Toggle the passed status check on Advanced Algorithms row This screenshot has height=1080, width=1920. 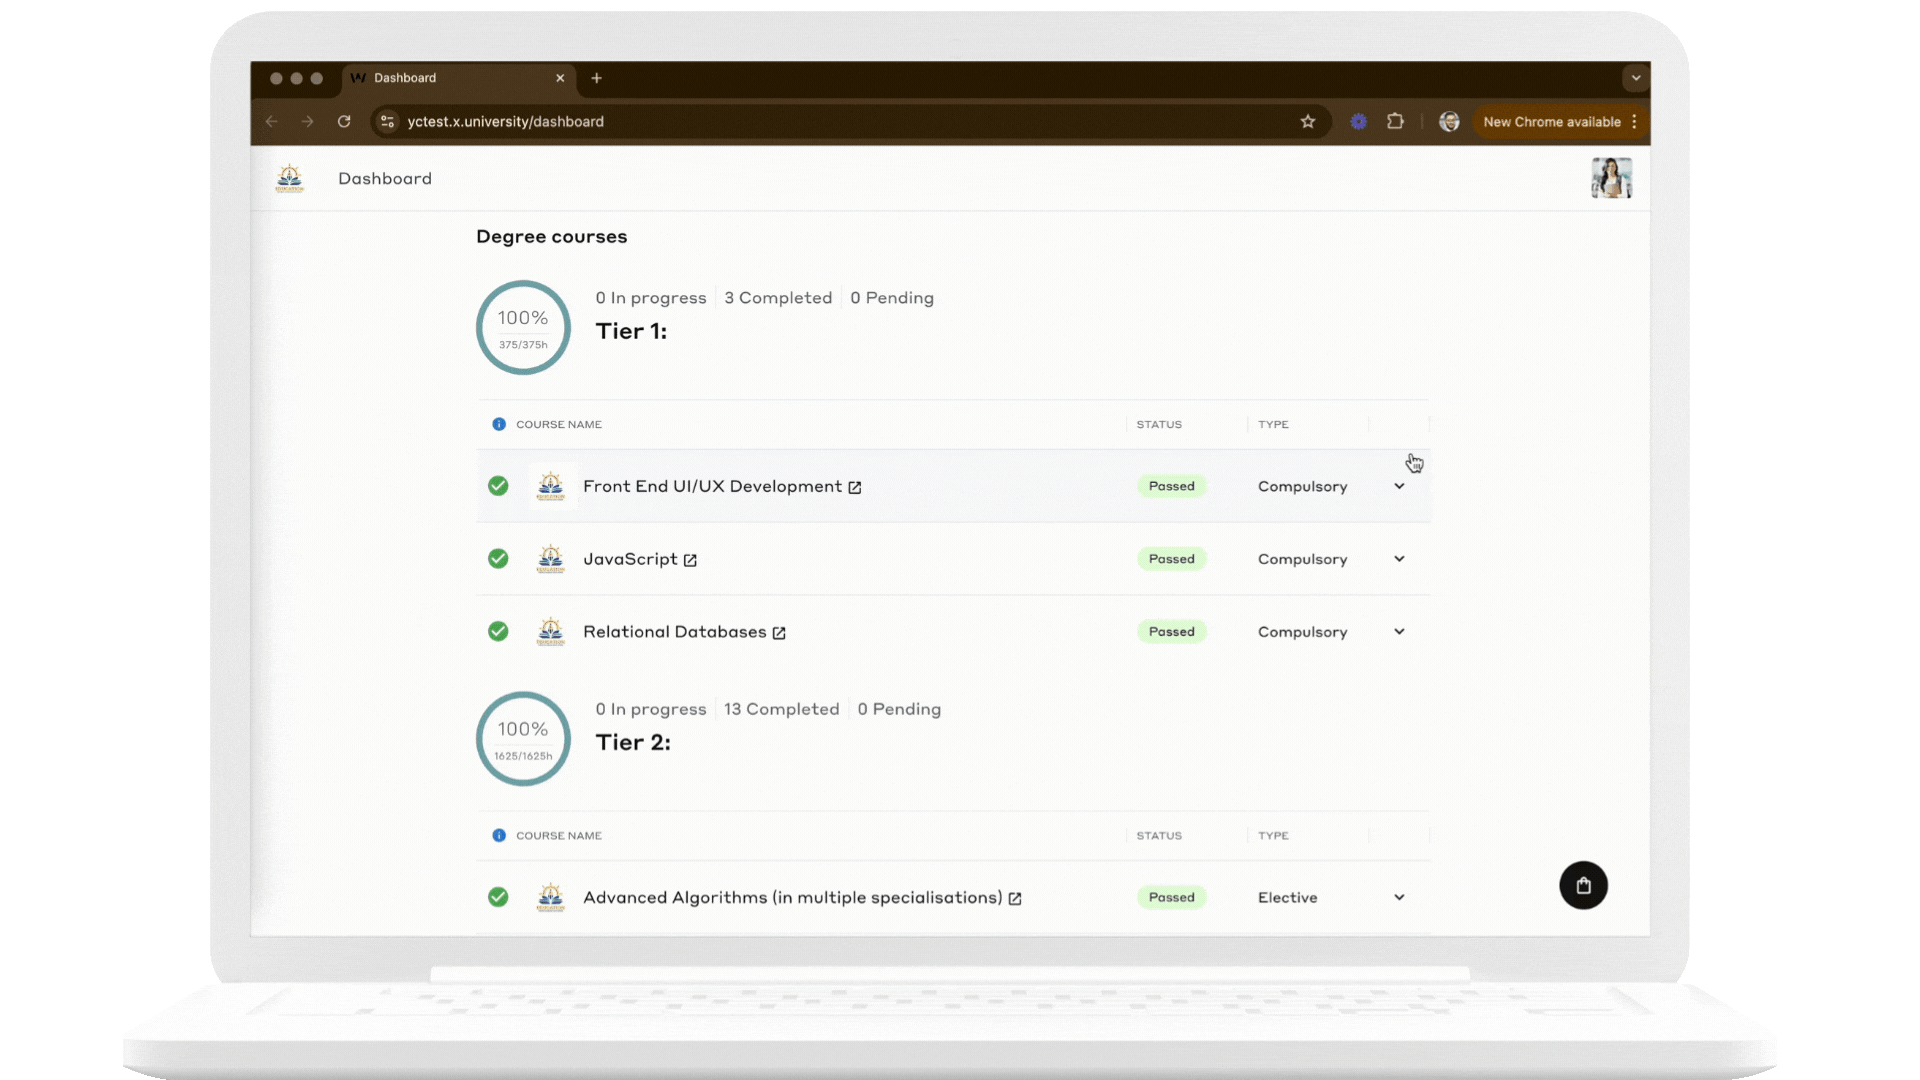498,897
